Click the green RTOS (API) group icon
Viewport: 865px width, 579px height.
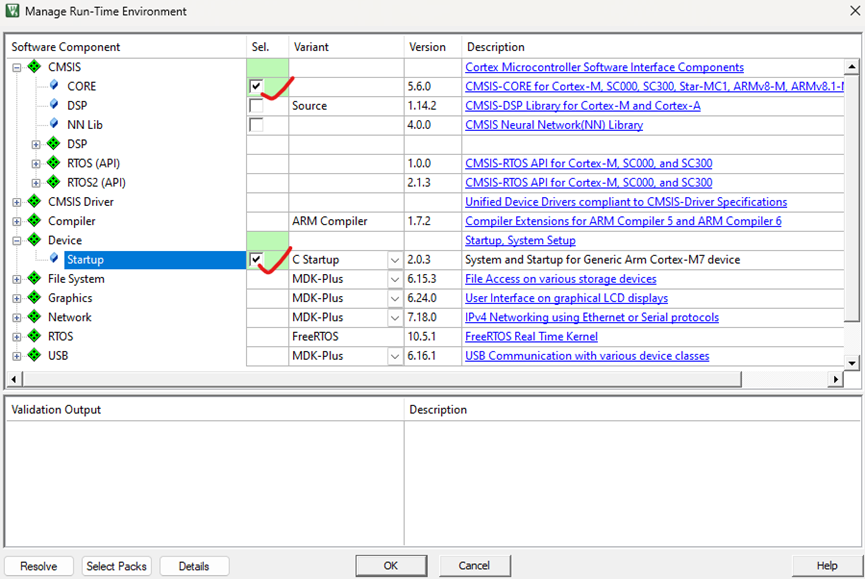pos(54,163)
